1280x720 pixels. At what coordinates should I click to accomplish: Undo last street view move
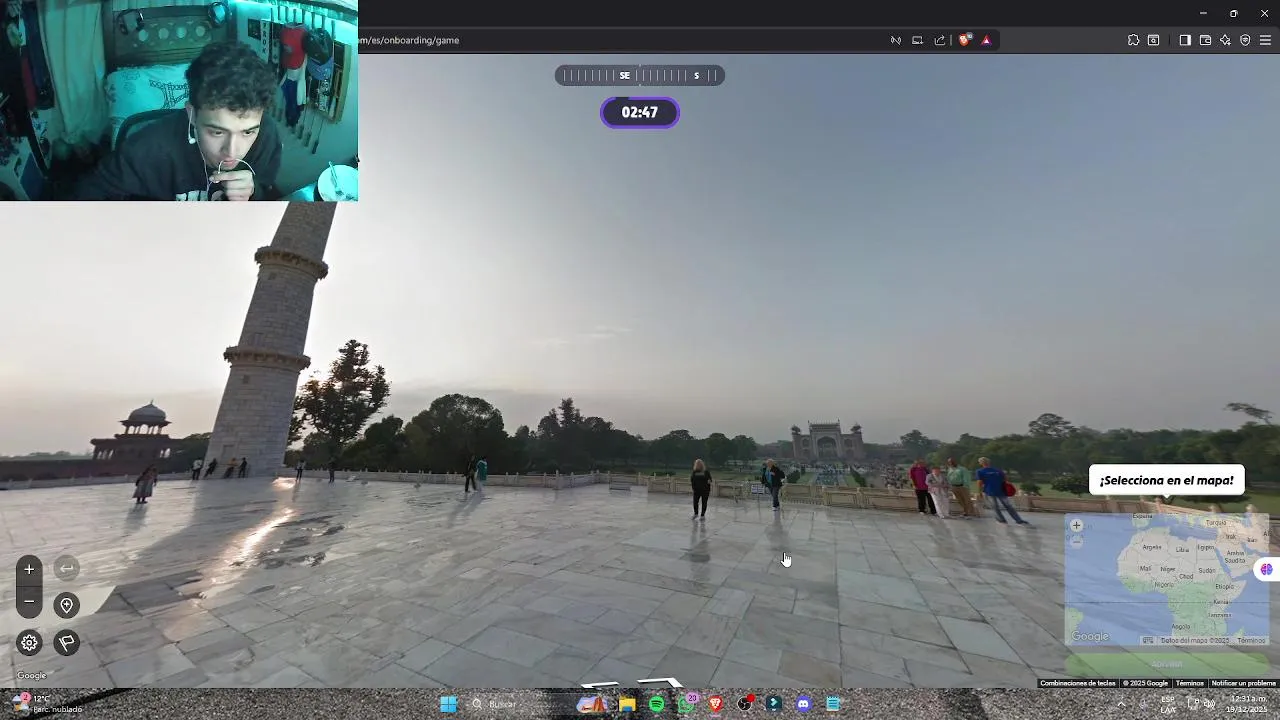67,569
